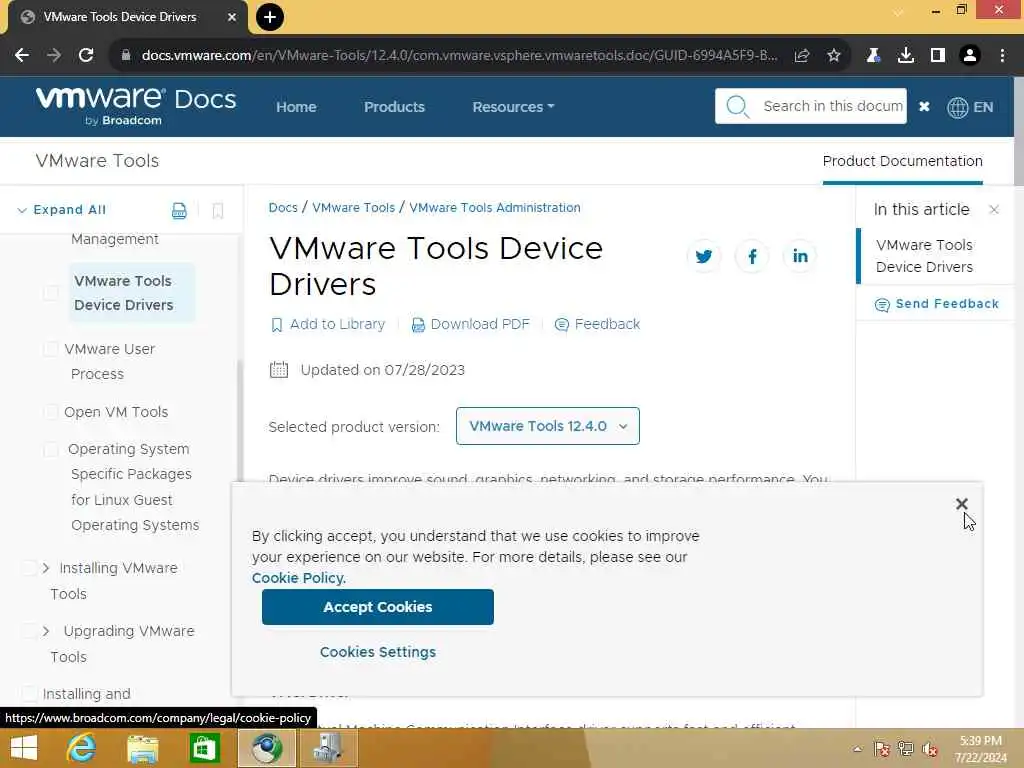Click the printer icon in sidebar
The width and height of the screenshot is (1024, 768).
(179, 210)
